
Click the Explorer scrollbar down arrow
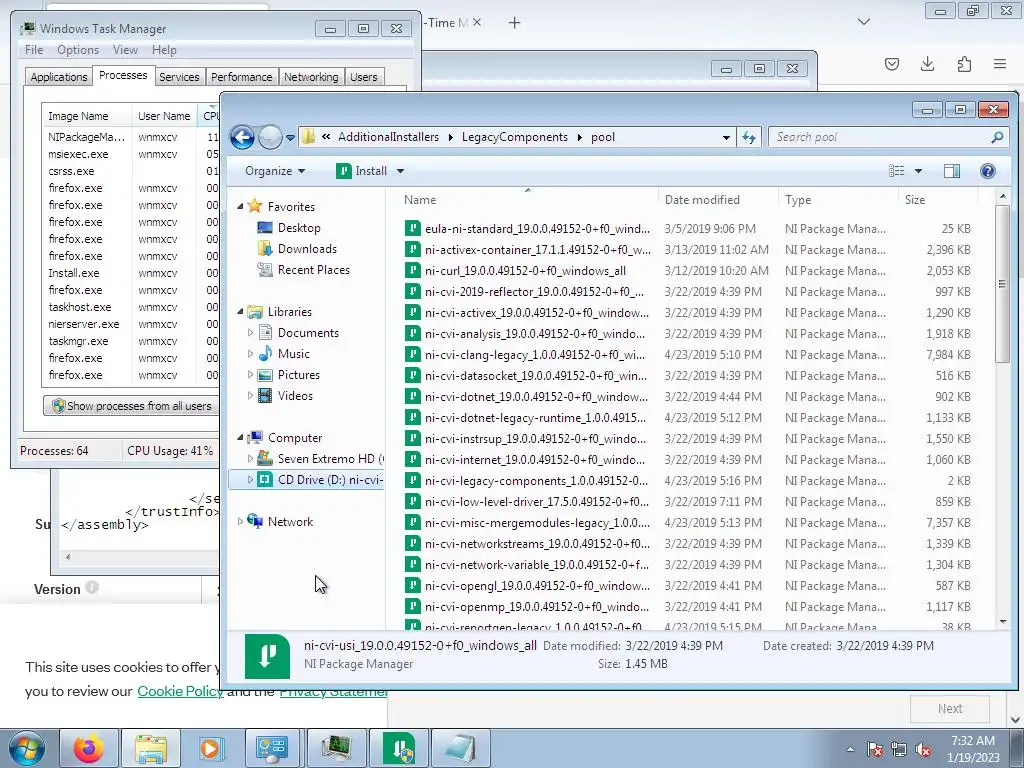(1002, 622)
